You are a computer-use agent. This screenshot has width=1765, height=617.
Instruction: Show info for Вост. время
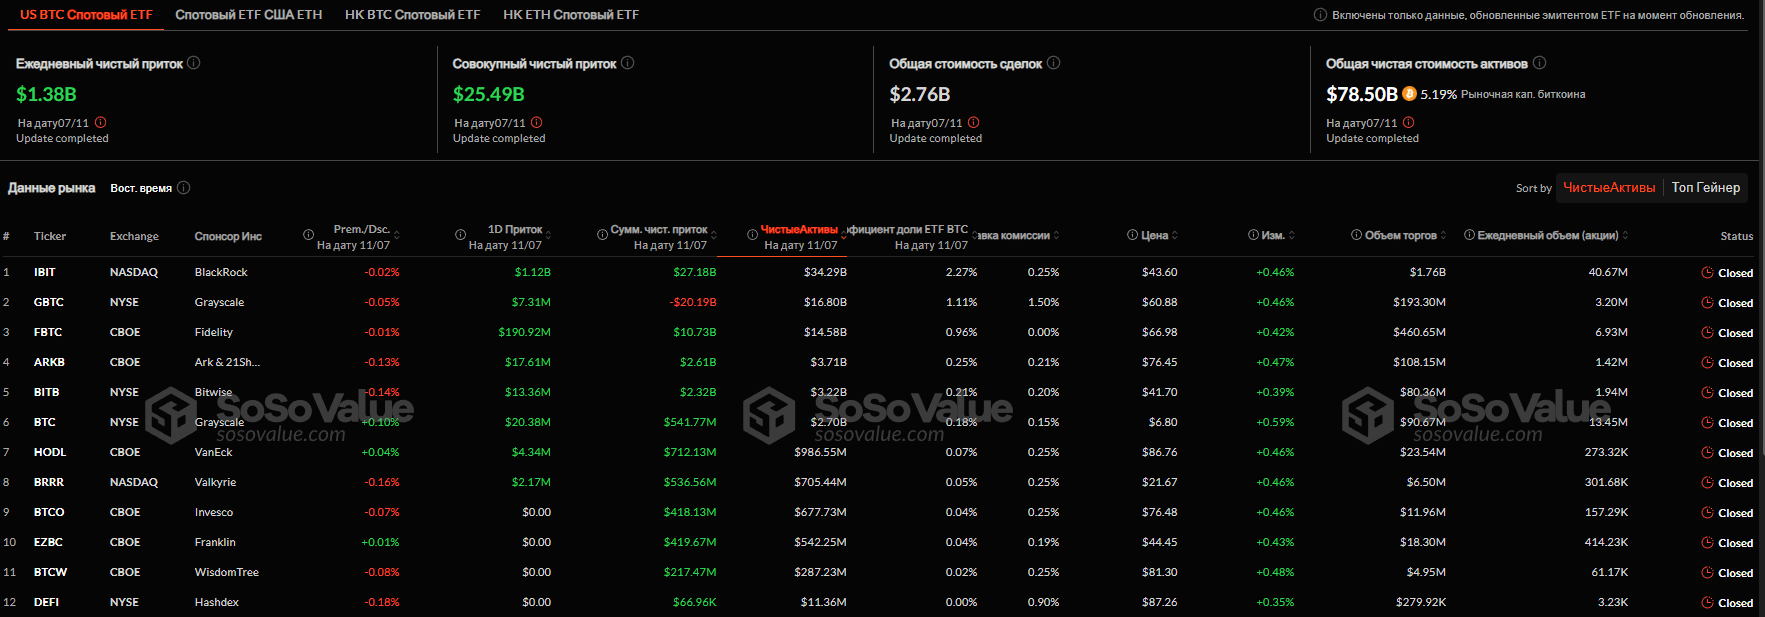184,188
